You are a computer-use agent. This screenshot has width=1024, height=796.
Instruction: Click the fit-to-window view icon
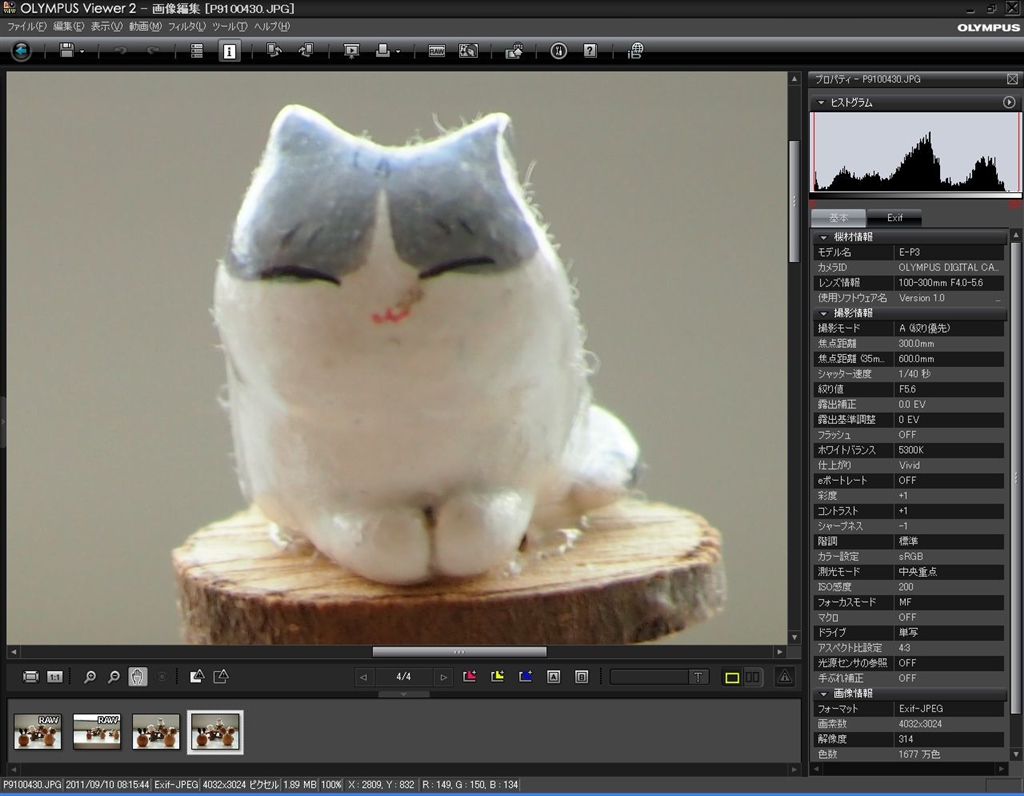(x=31, y=677)
